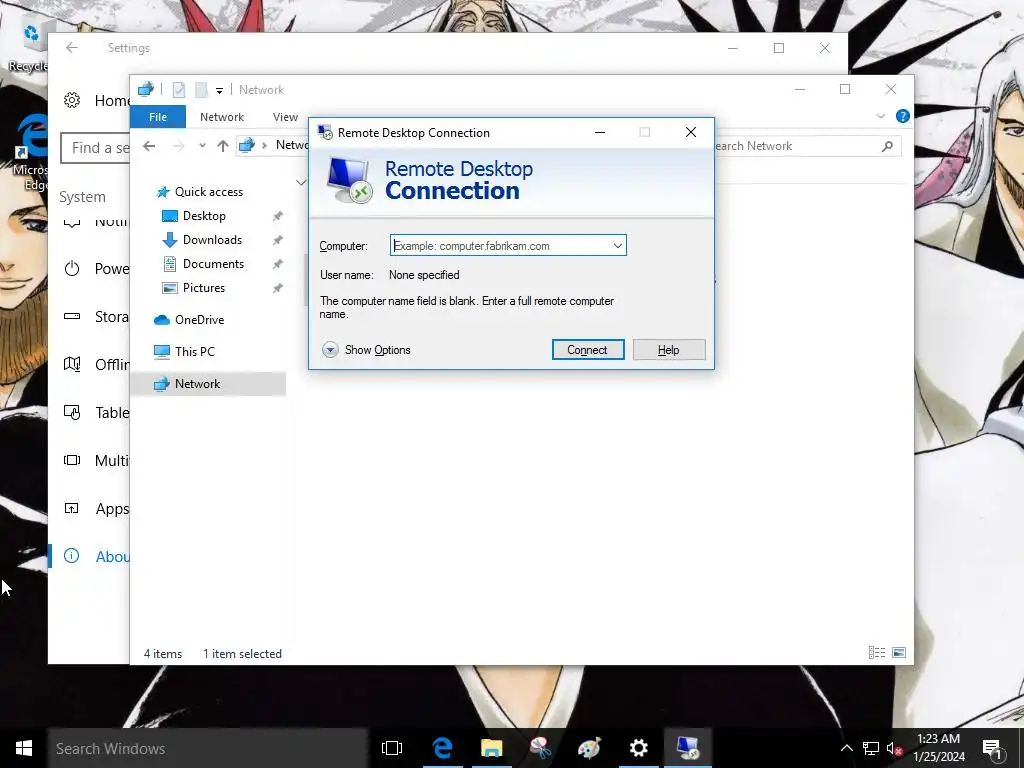Click the pin icon beside Pictures
Image resolution: width=1024 pixels, height=768 pixels.
[x=278, y=288]
